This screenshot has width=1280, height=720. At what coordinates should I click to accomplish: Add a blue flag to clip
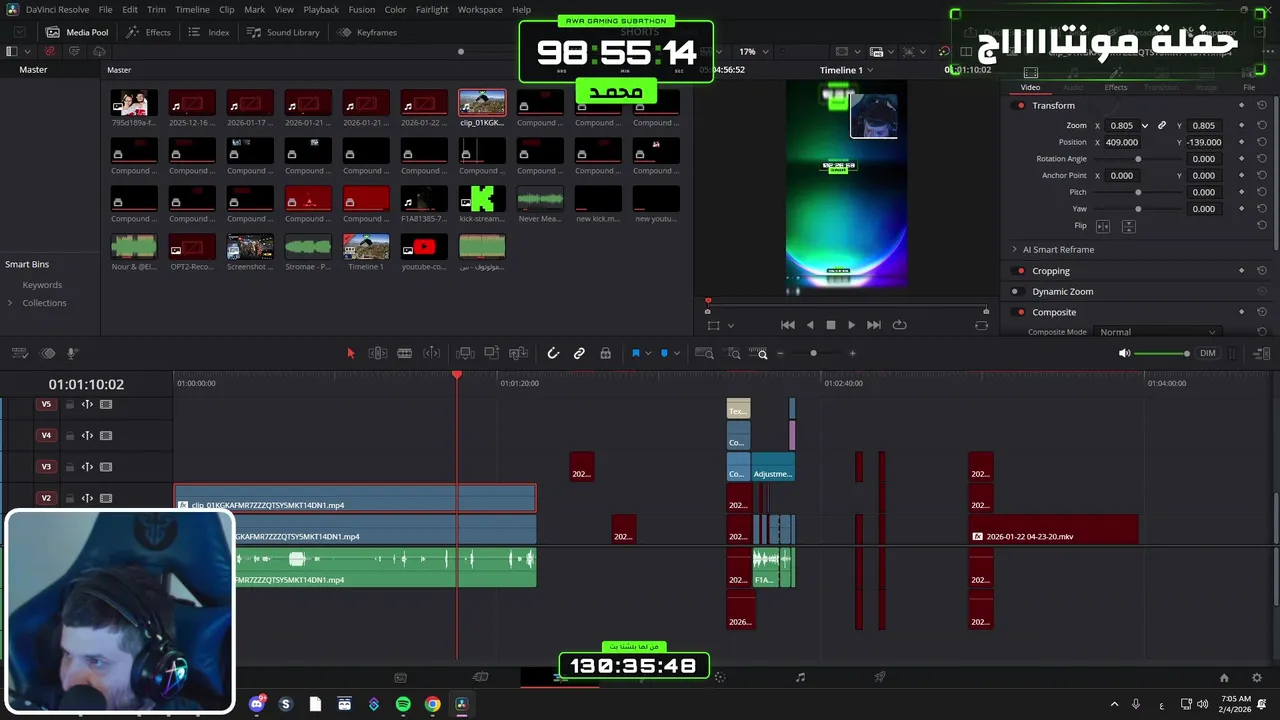pos(635,353)
